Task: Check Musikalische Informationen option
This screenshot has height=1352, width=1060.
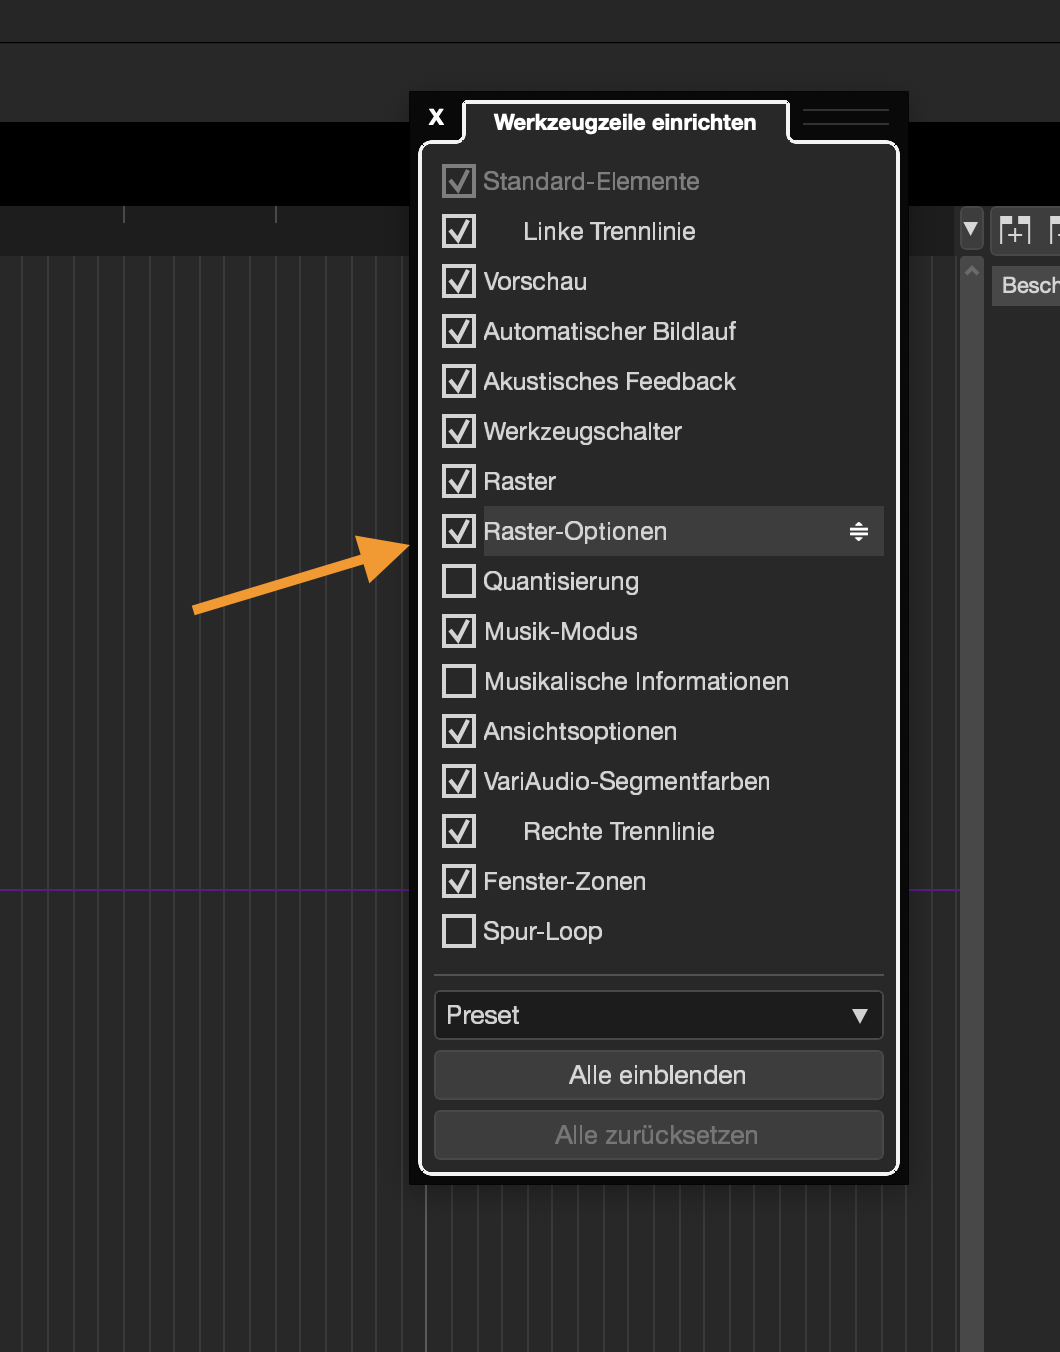Action: tap(459, 681)
